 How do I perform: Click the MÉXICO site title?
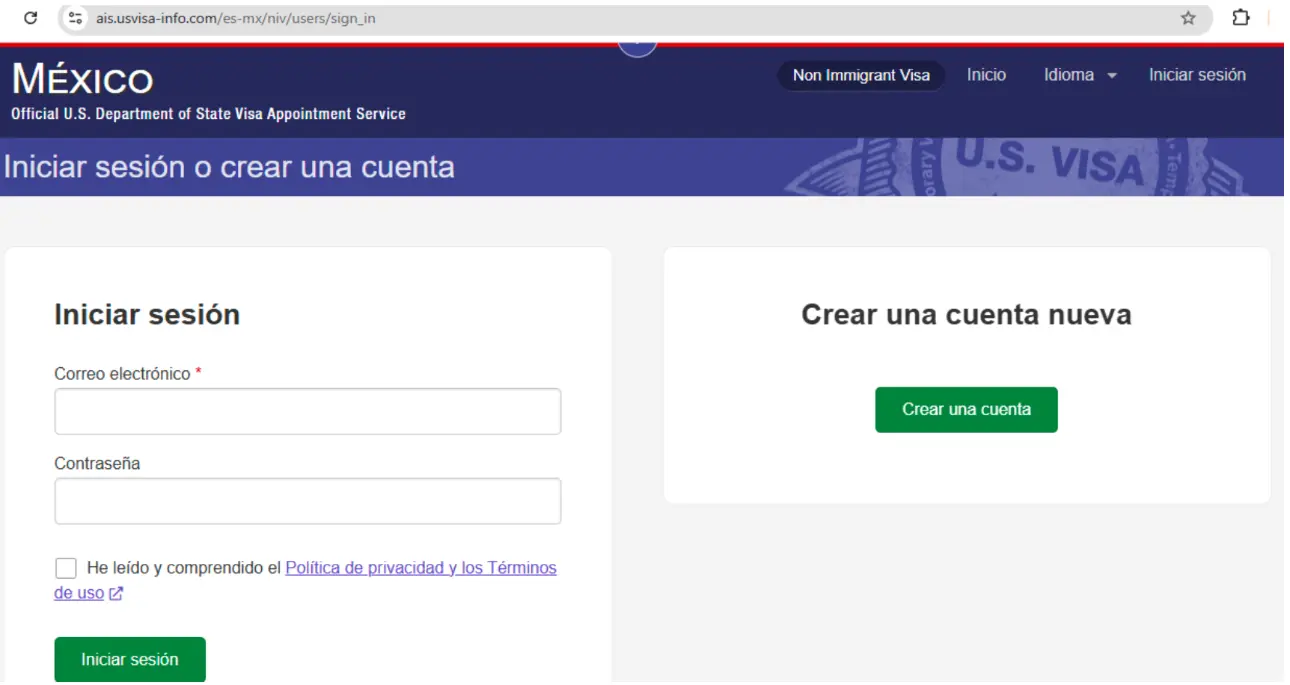click(82, 79)
